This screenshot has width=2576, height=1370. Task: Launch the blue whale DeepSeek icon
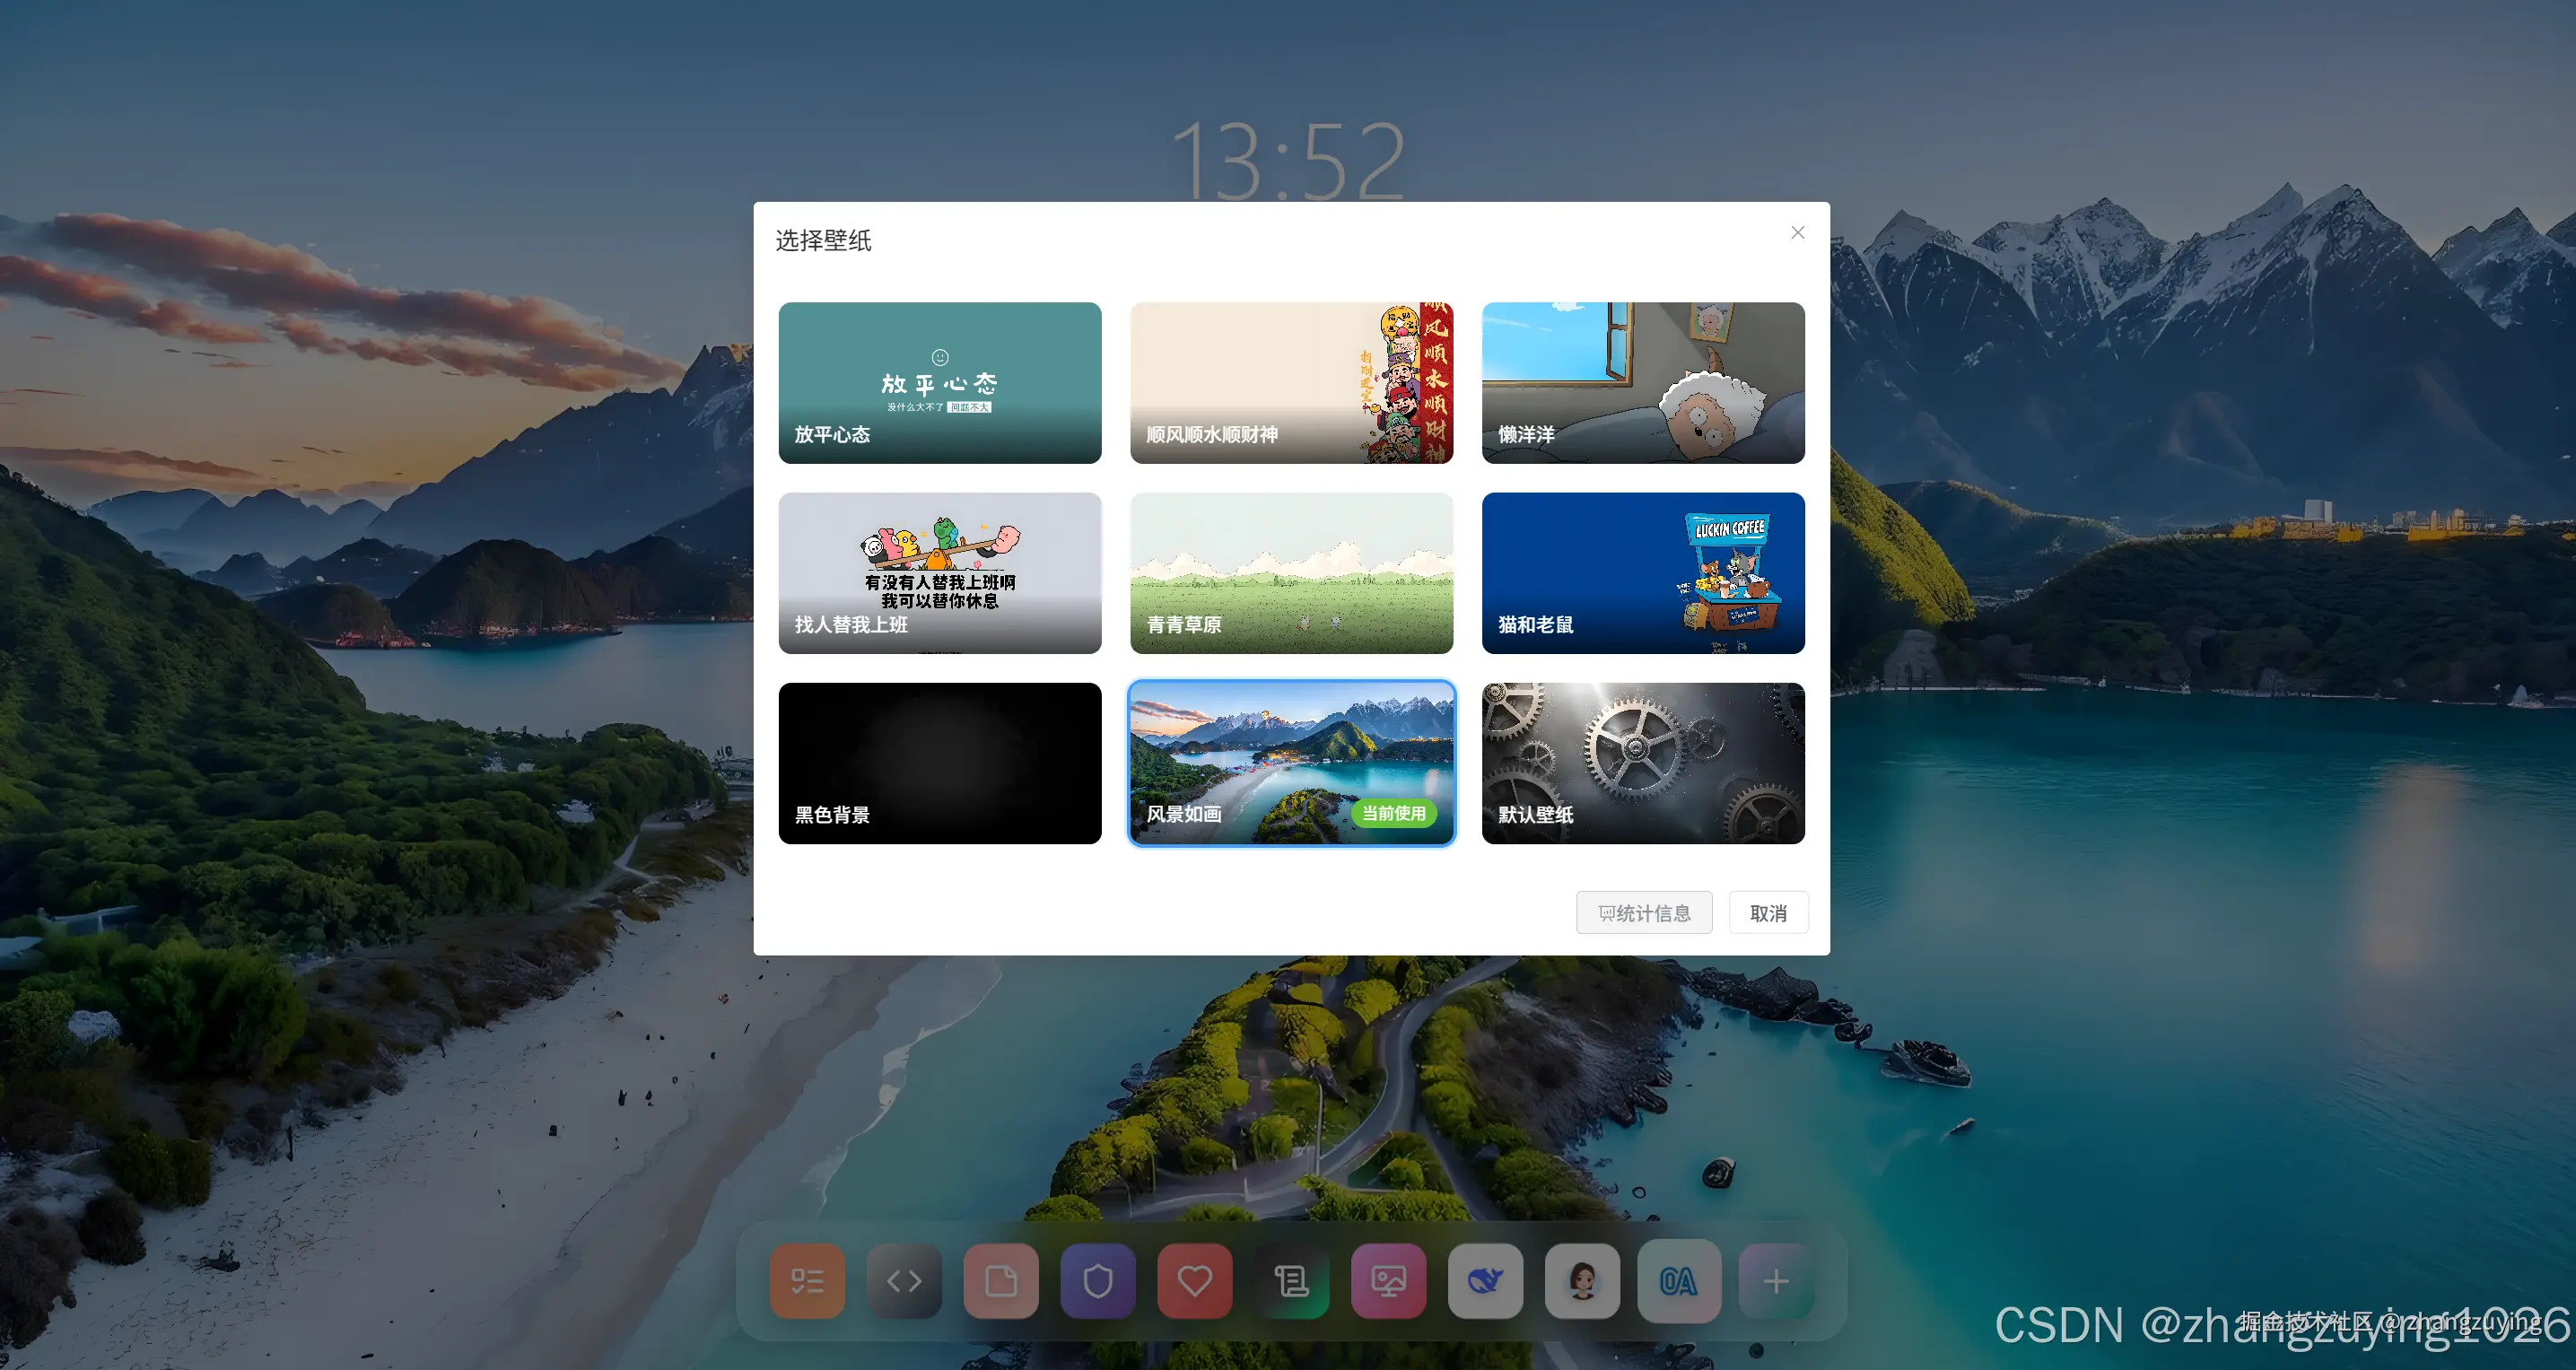click(1485, 1281)
